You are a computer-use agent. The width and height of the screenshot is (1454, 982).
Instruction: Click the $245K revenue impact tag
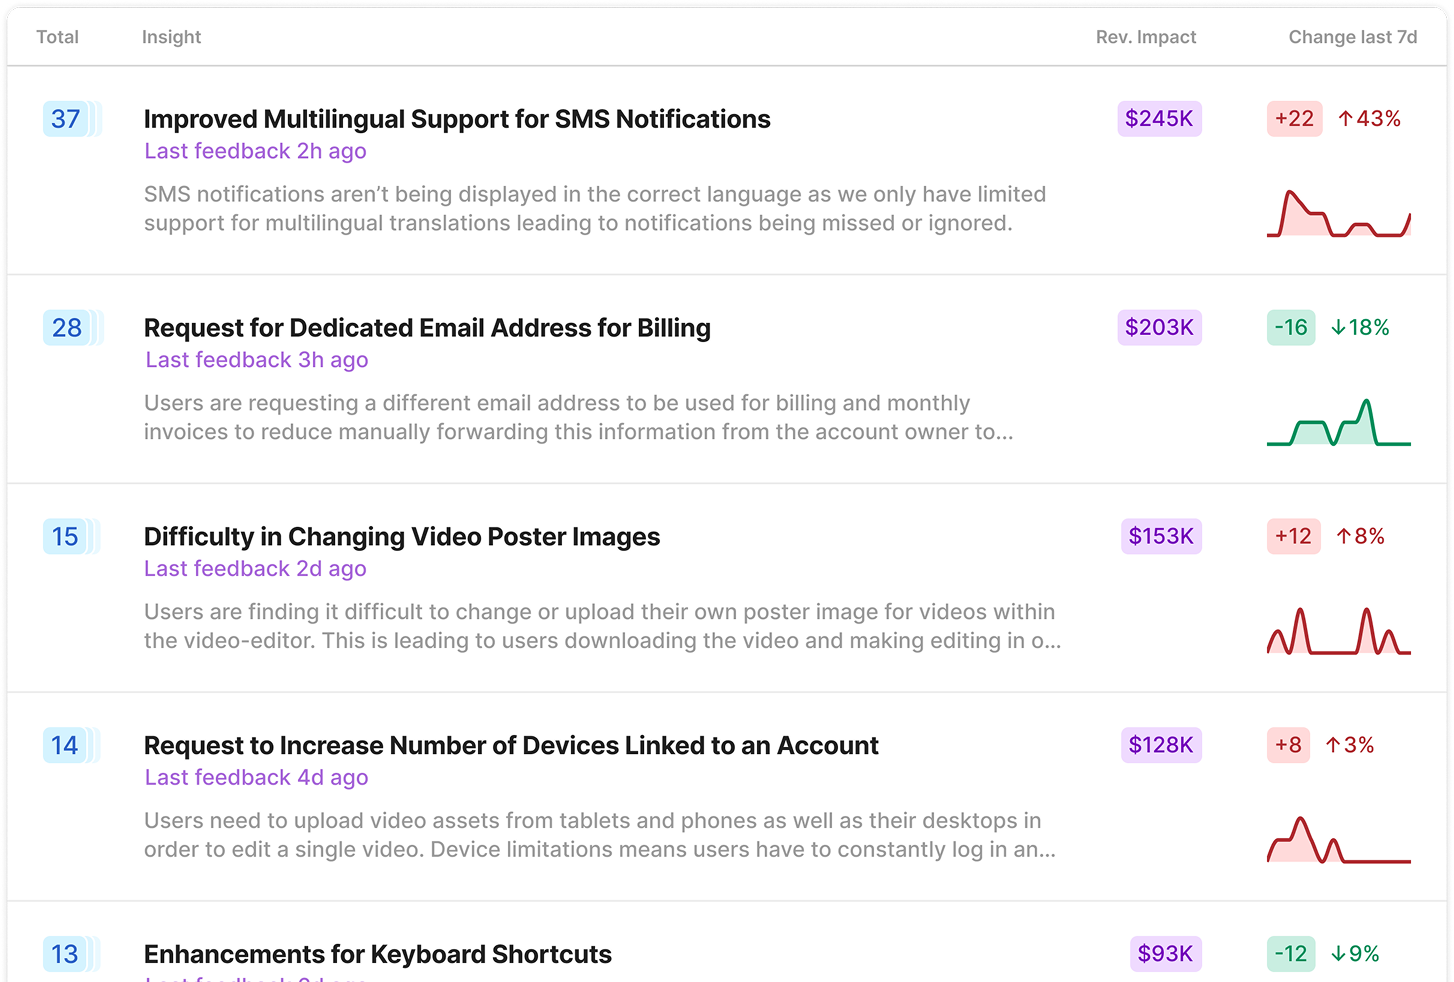(1159, 119)
